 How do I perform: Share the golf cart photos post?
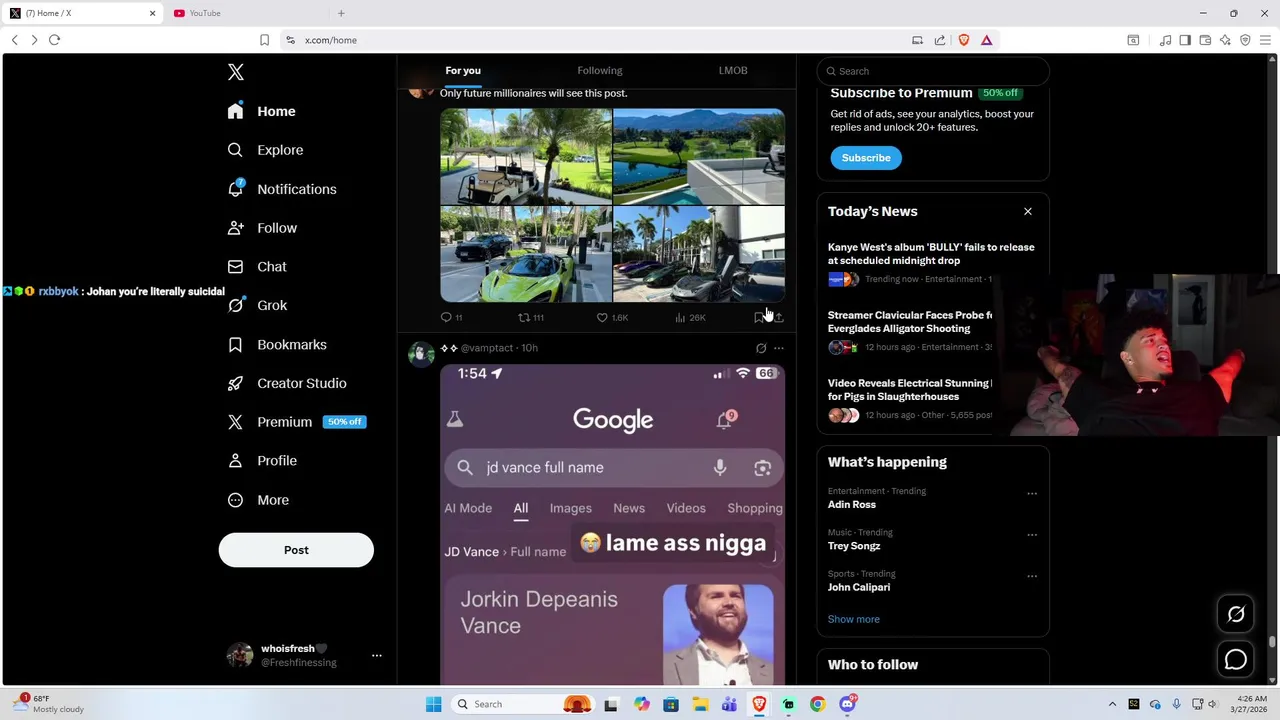point(779,317)
